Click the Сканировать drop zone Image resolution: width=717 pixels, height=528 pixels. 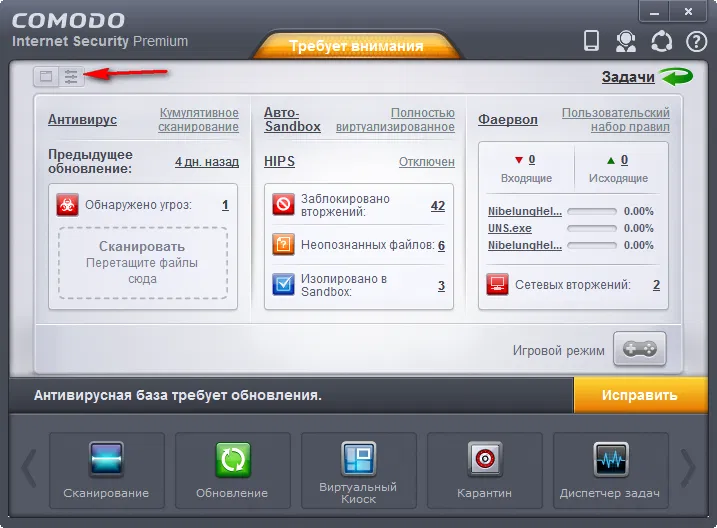[143, 263]
